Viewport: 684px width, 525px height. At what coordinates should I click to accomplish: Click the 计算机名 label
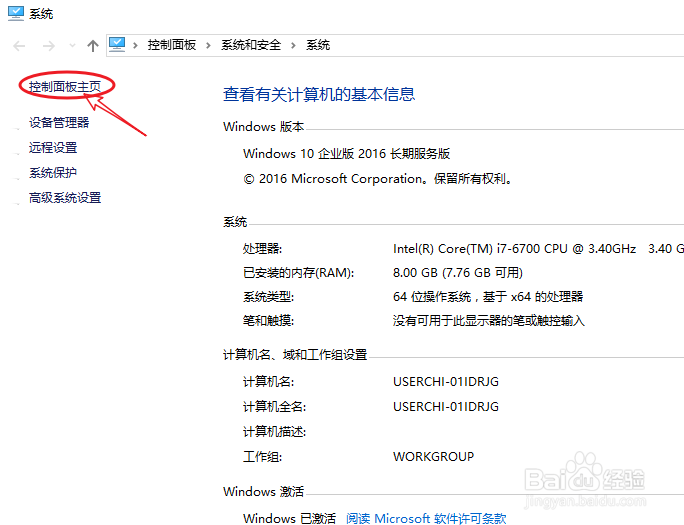click(268, 382)
